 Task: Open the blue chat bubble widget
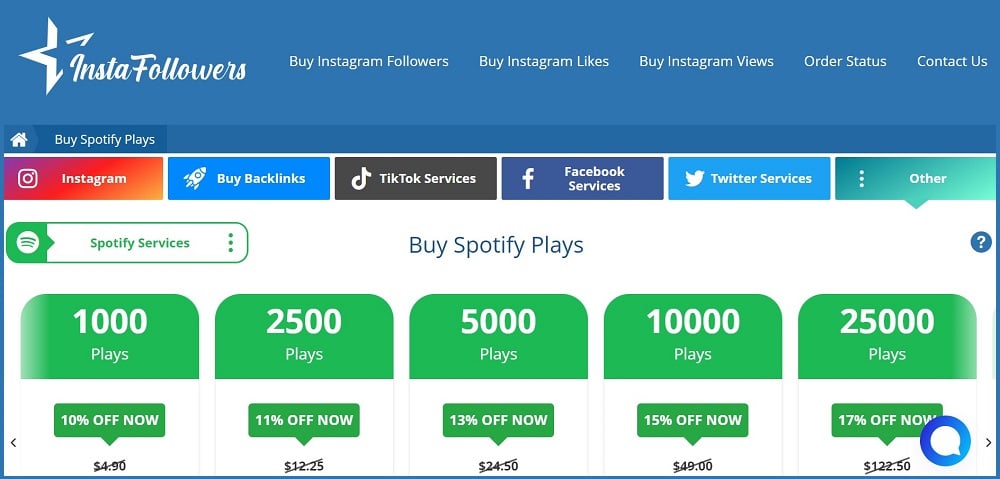(x=945, y=441)
